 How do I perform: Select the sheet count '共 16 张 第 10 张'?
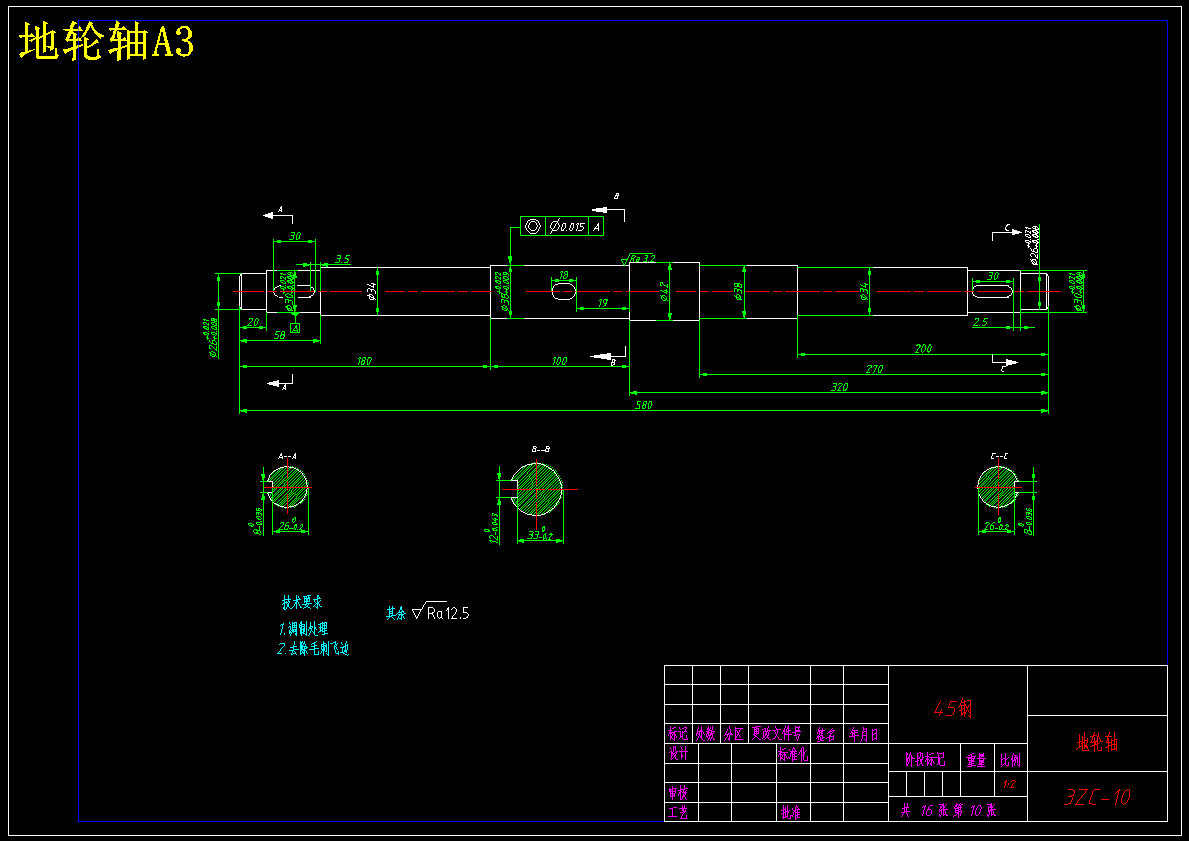pos(949,811)
